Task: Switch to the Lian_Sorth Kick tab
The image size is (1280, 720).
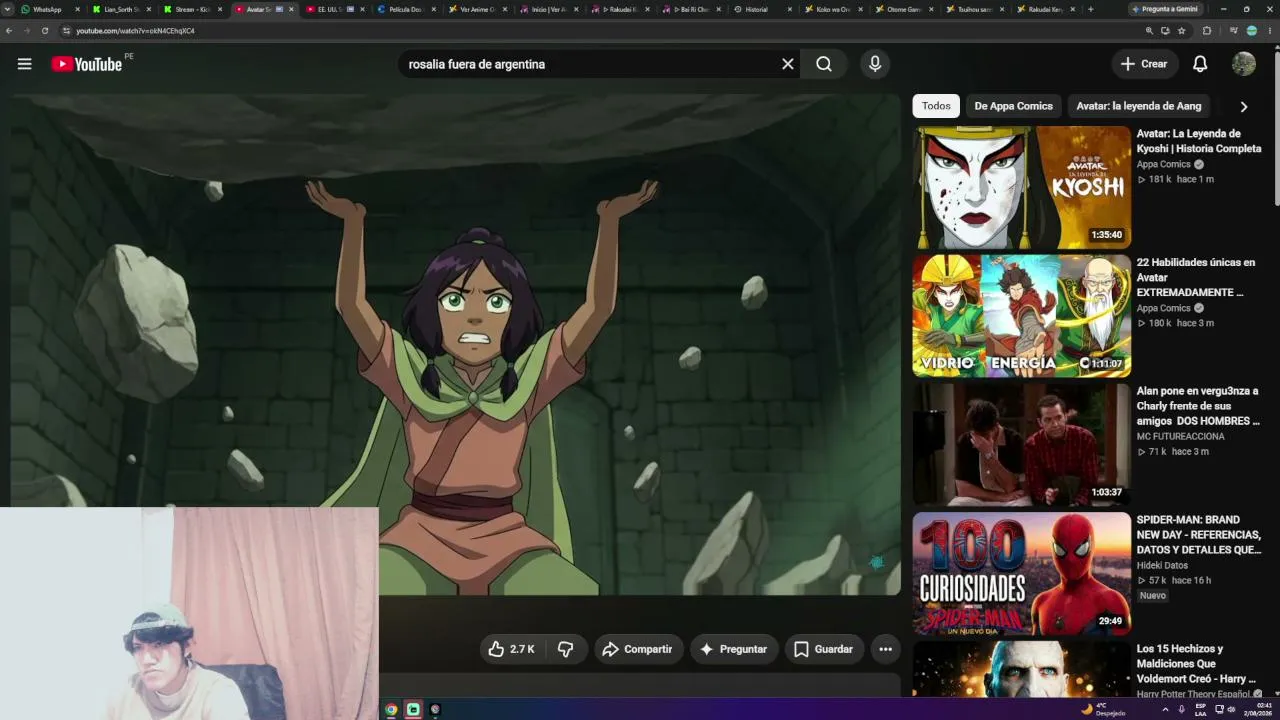Action: [x=120, y=9]
